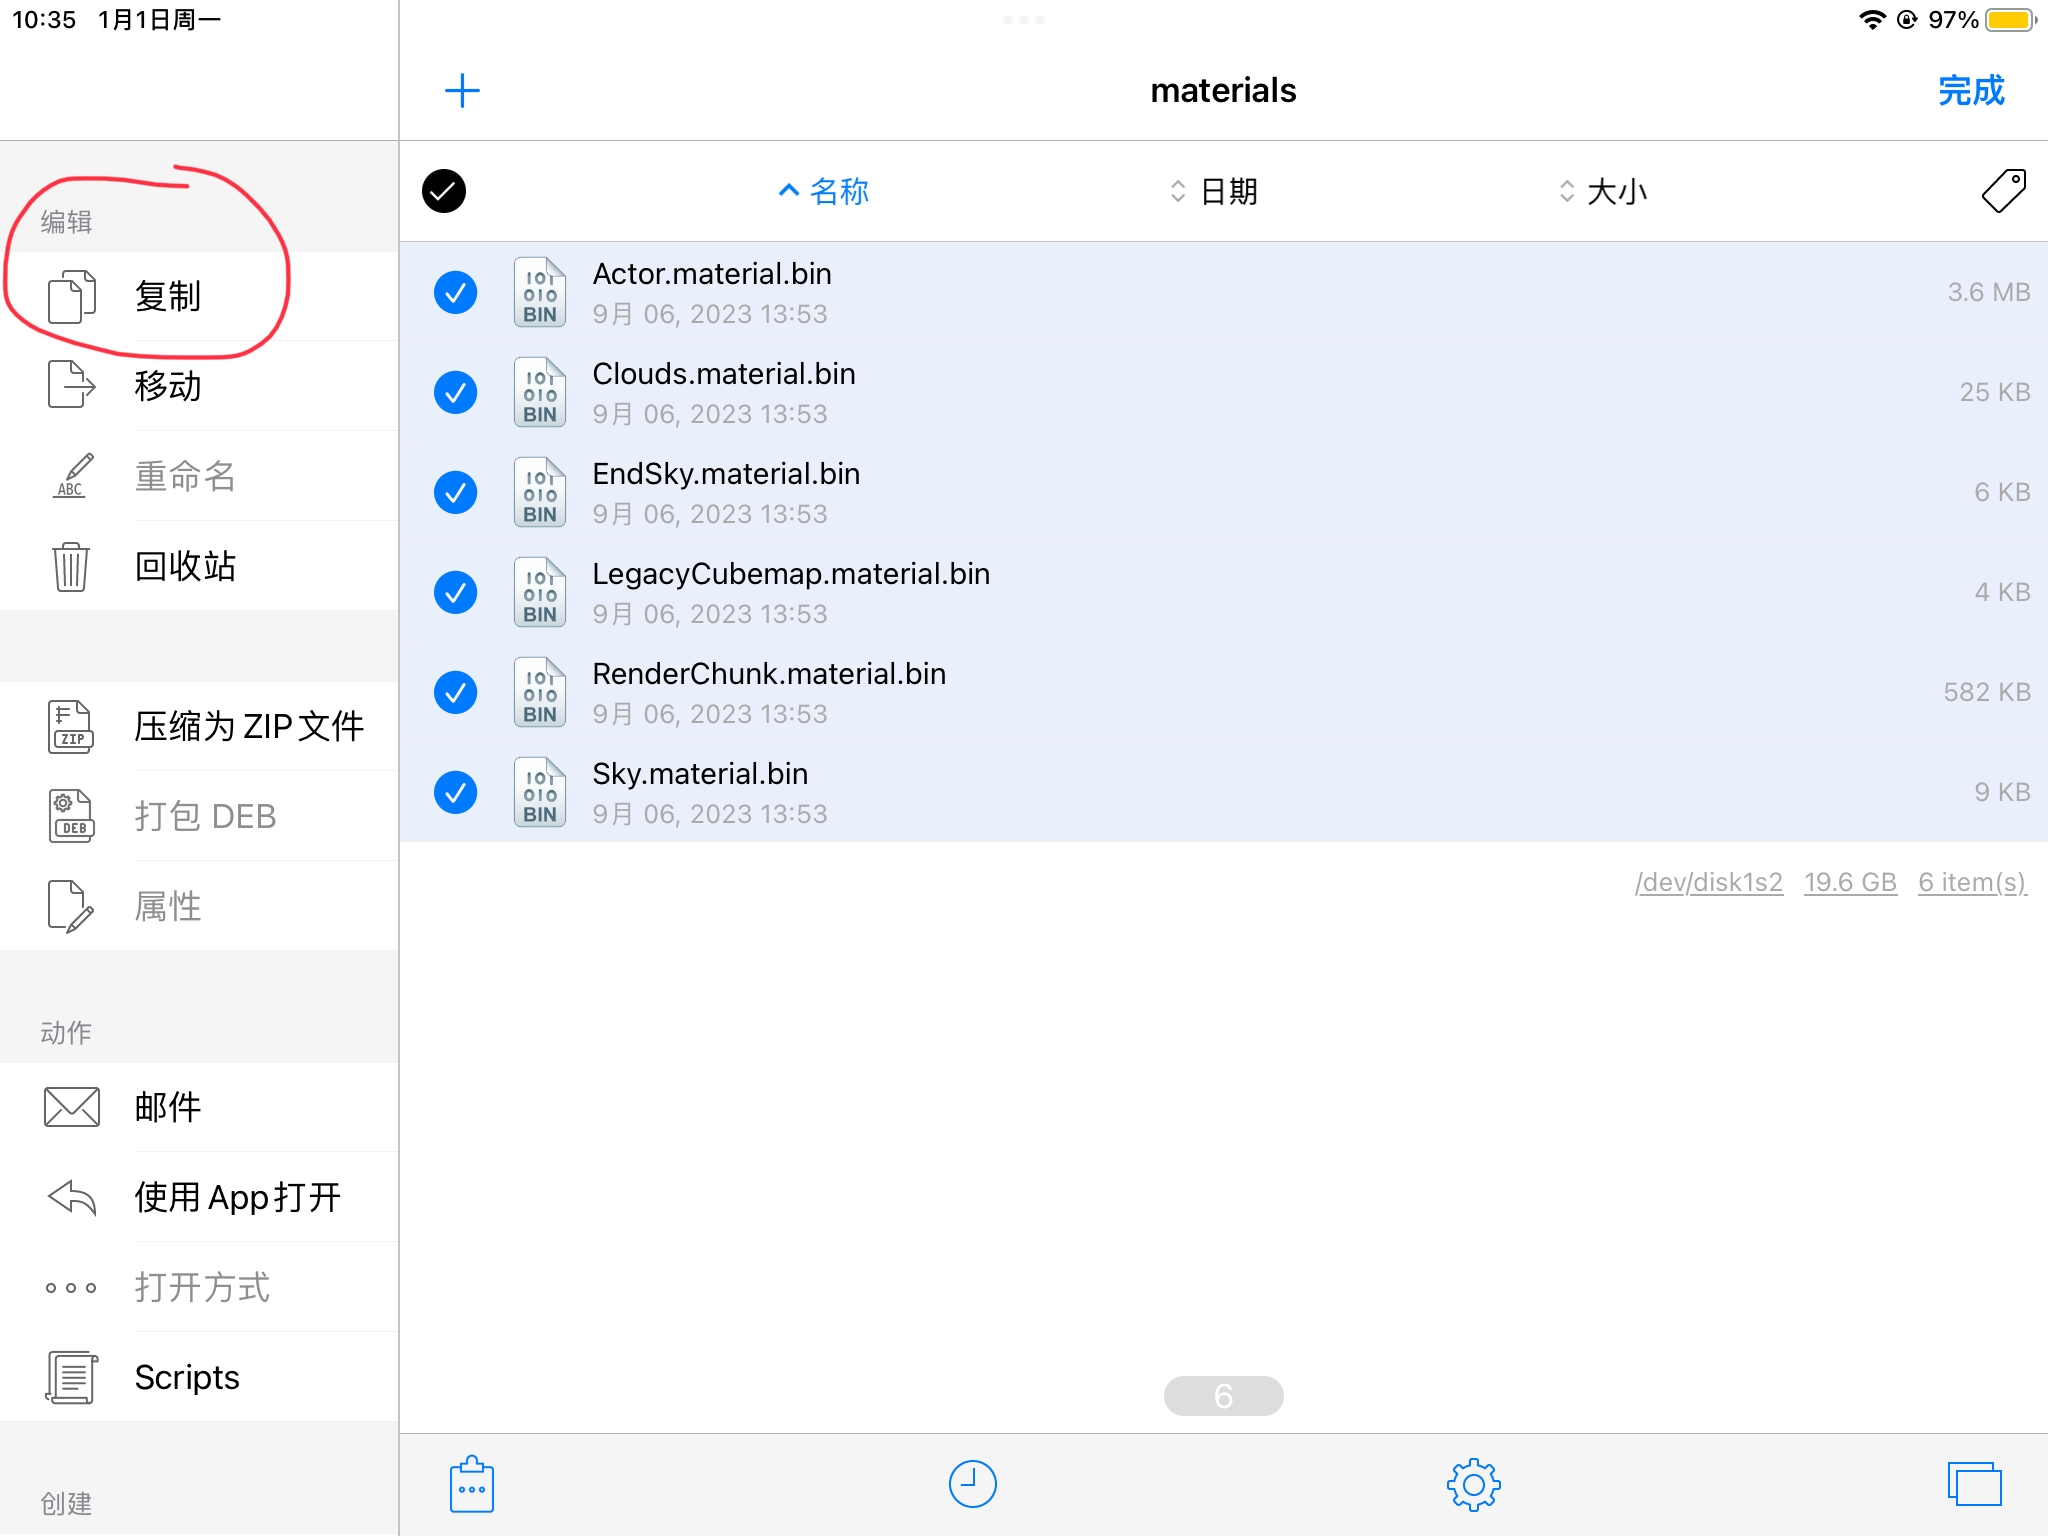2048x1536 pixels.
Task: Tap the 复制 (Copy) option
Action: [x=200, y=296]
